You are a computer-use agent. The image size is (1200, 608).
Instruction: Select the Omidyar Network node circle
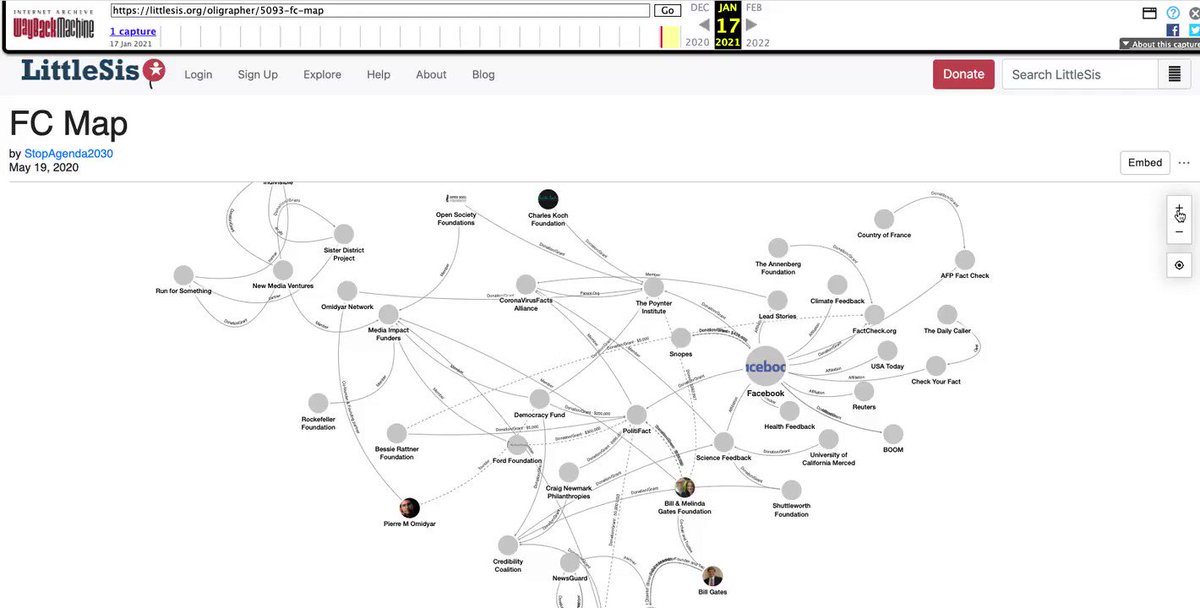[347, 290]
